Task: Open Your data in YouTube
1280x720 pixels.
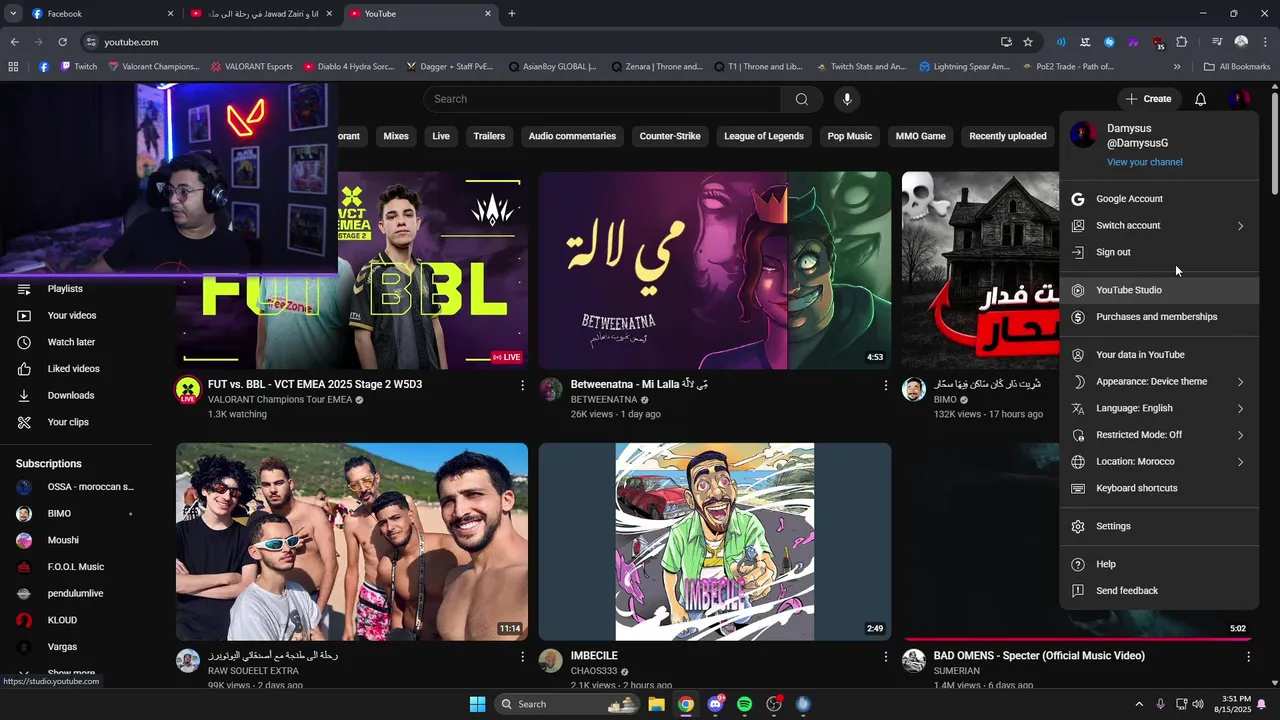Action: click(1159, 355)
